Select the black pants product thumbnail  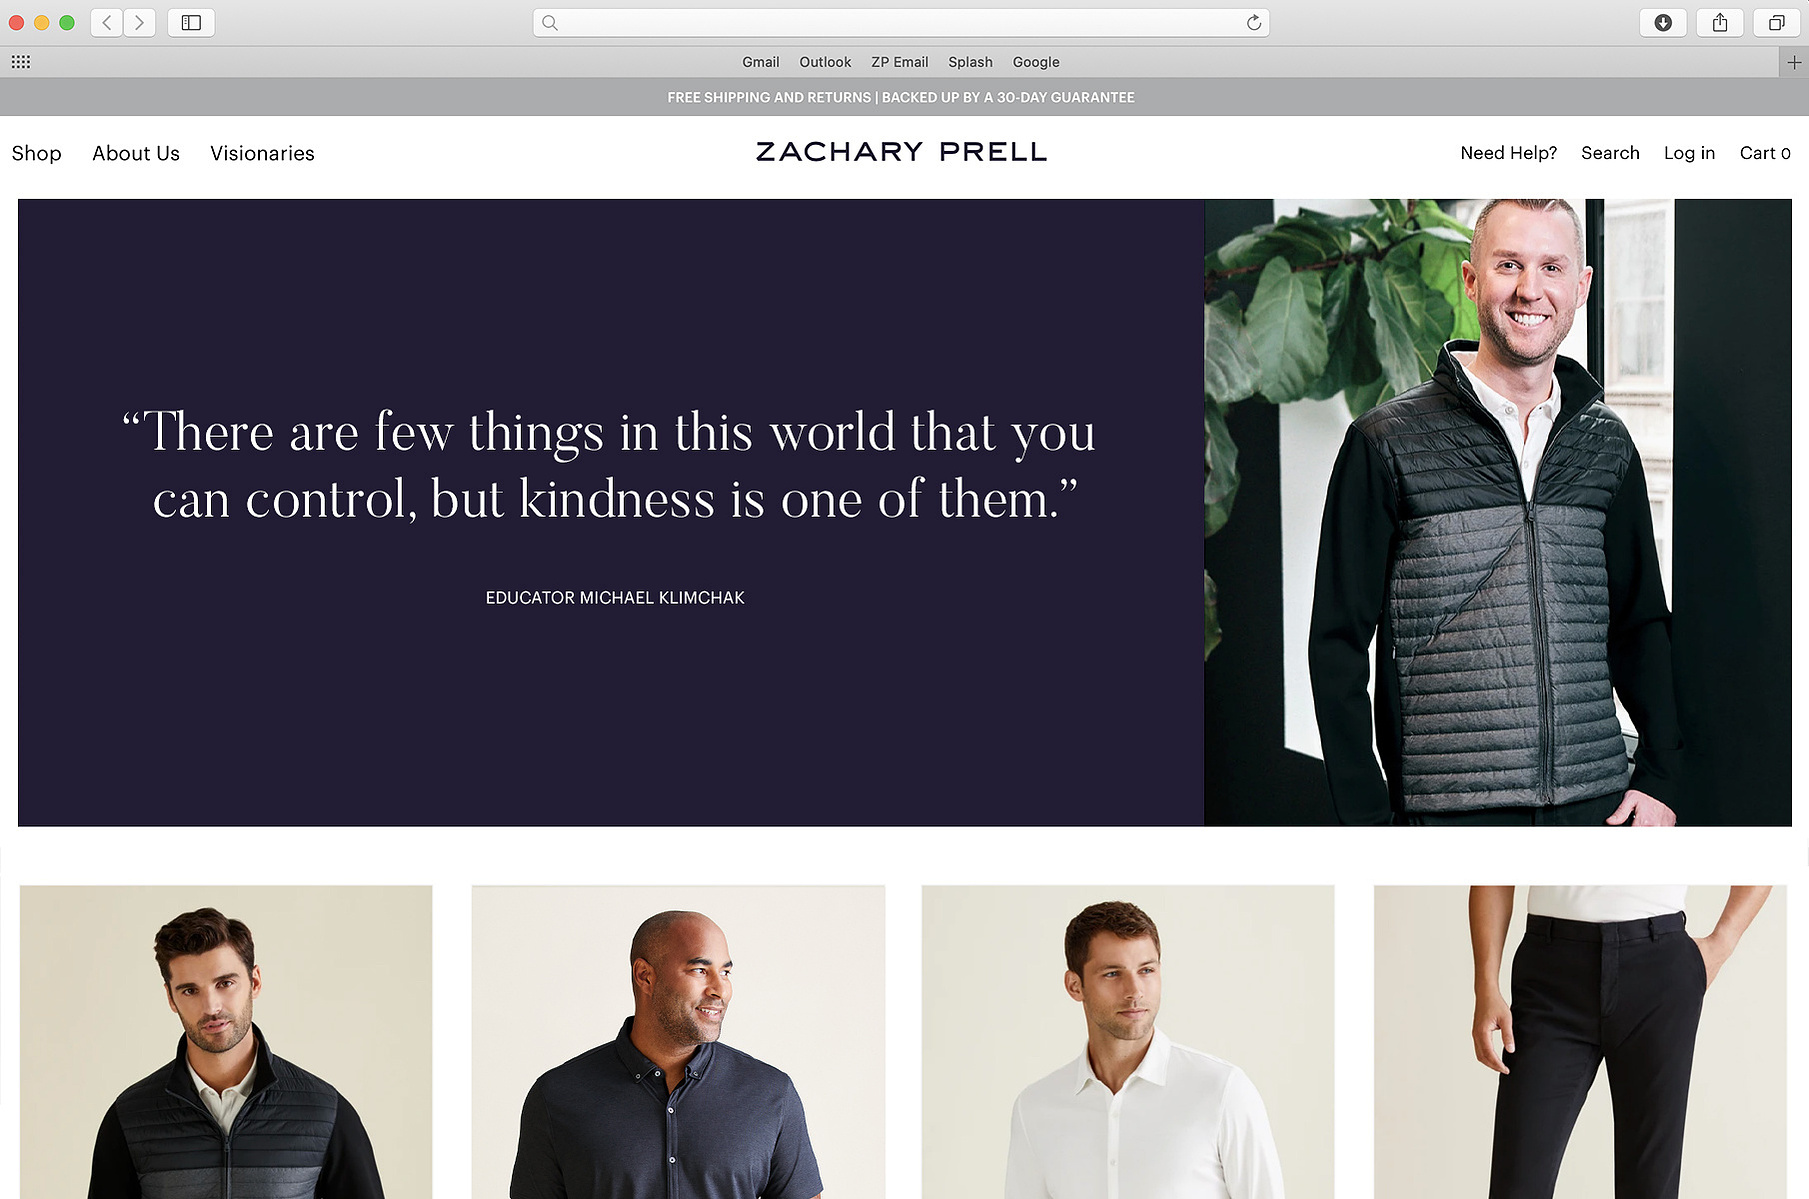click(x=1580, y=1042)
